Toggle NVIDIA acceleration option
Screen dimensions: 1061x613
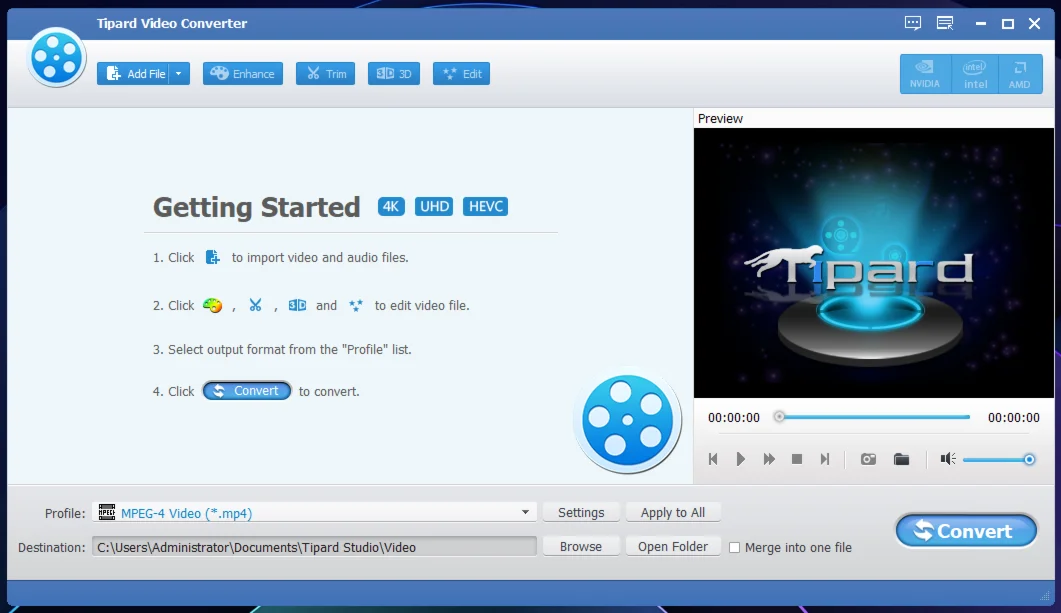coord(924,74)
